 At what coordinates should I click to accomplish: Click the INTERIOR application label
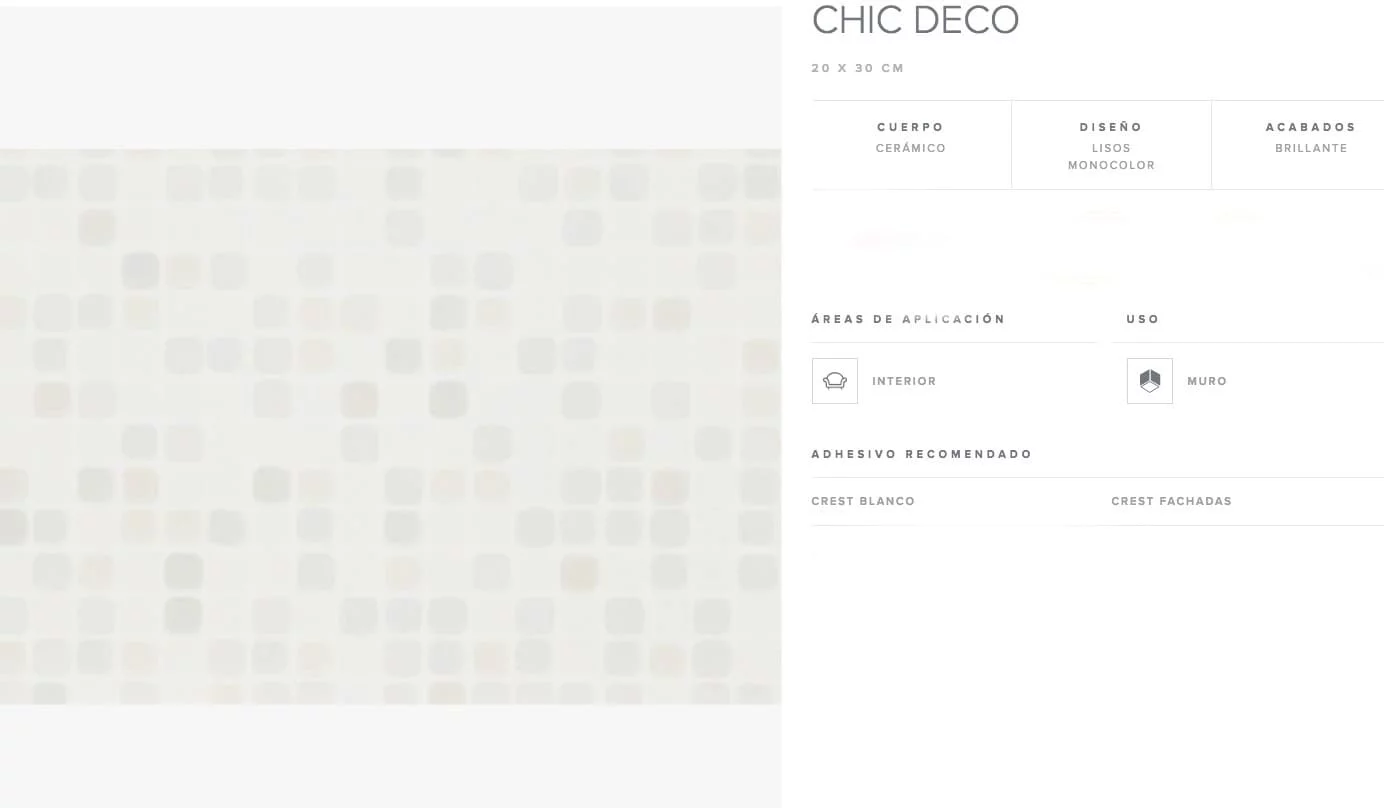click(x=904, y=381)
